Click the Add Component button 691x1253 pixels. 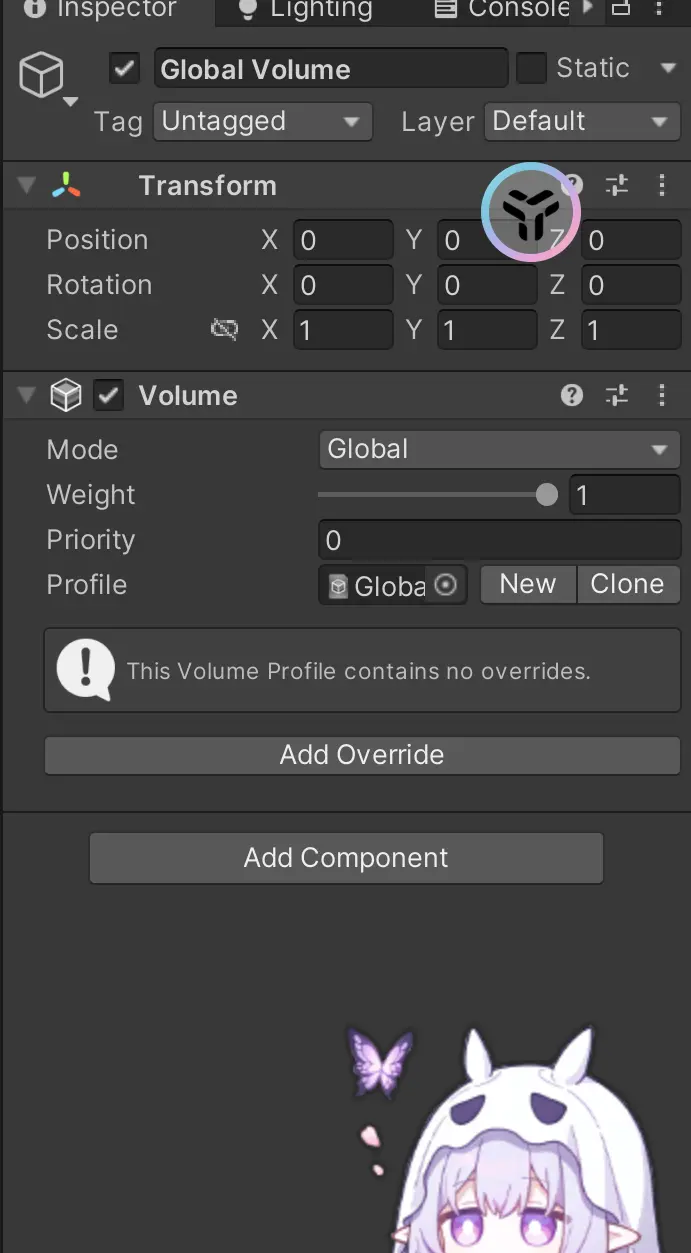coord(346,858)
